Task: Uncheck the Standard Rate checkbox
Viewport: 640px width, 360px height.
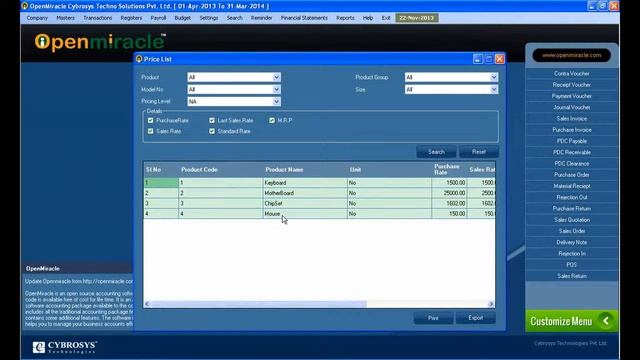Action: (212, 131)
